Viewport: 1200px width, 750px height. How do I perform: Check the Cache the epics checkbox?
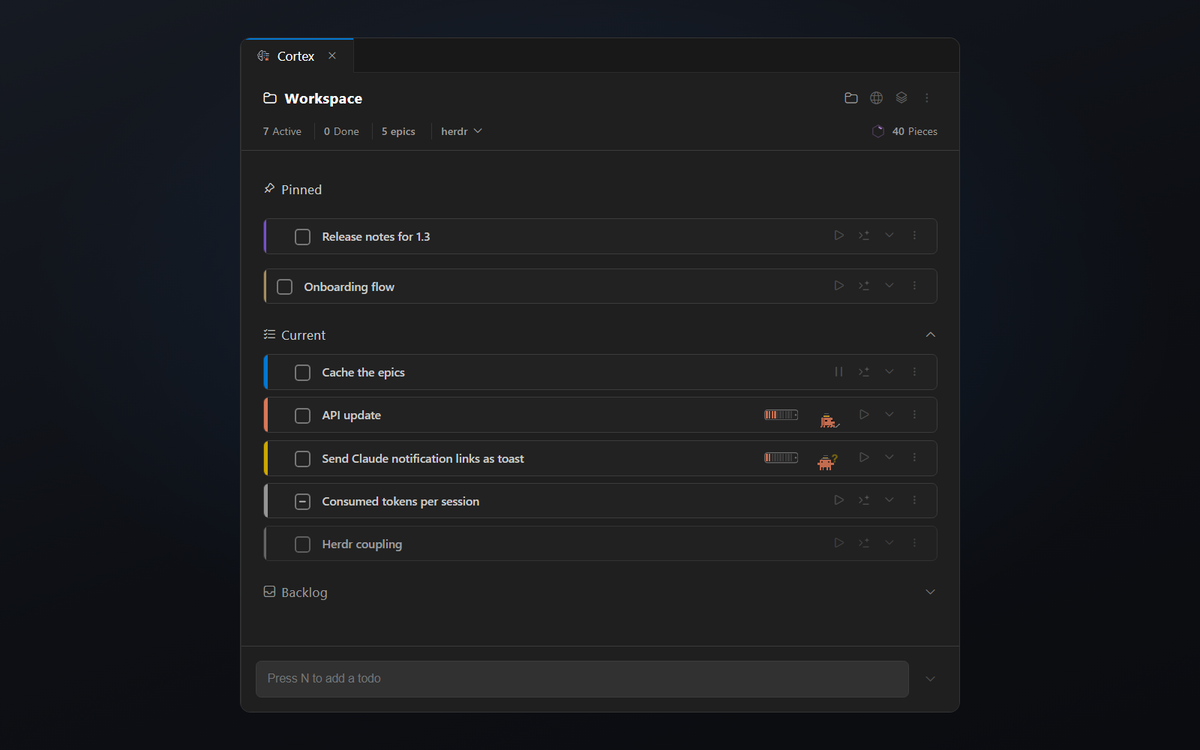[x=303, y=372]
